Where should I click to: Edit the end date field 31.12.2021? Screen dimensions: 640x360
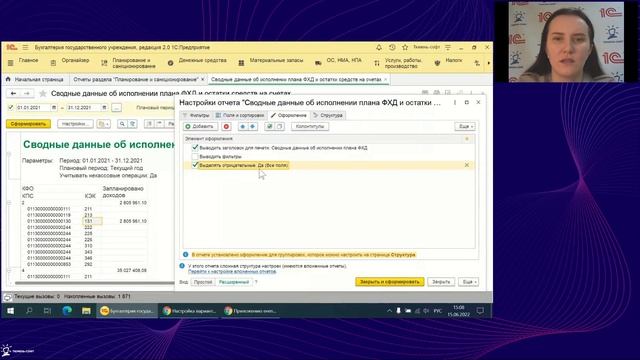pos(84,107)
